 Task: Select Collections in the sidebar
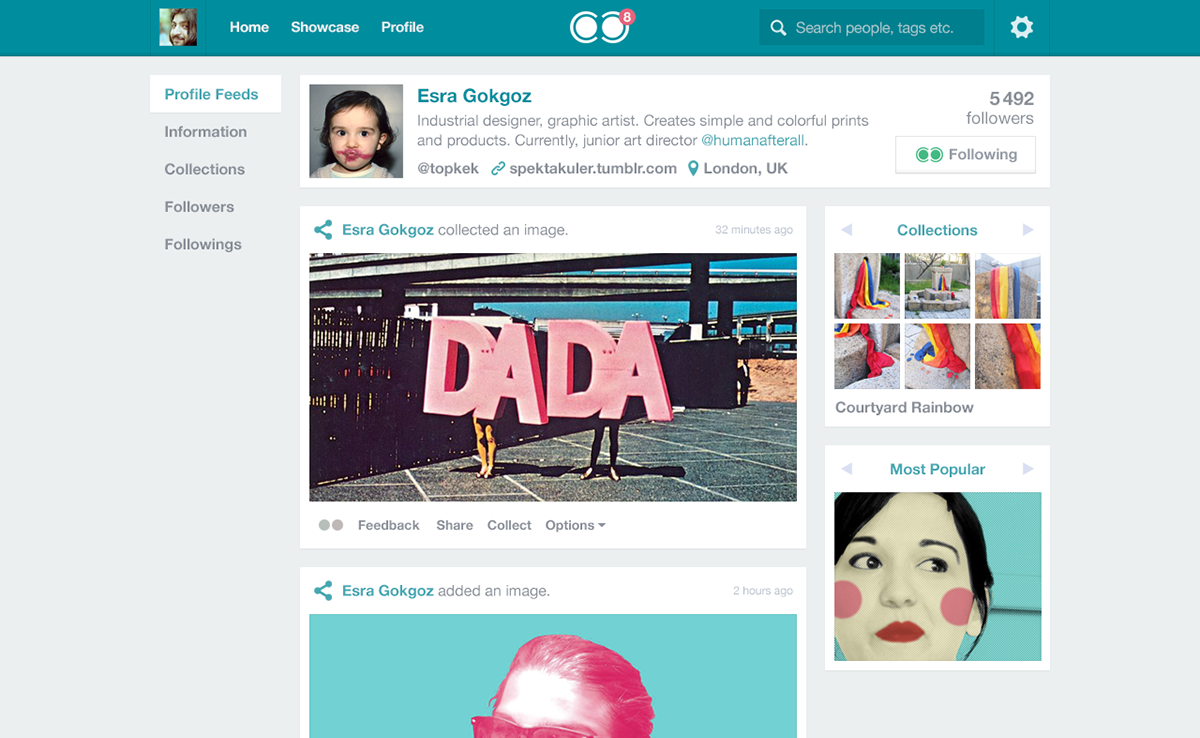coord(205,169)
